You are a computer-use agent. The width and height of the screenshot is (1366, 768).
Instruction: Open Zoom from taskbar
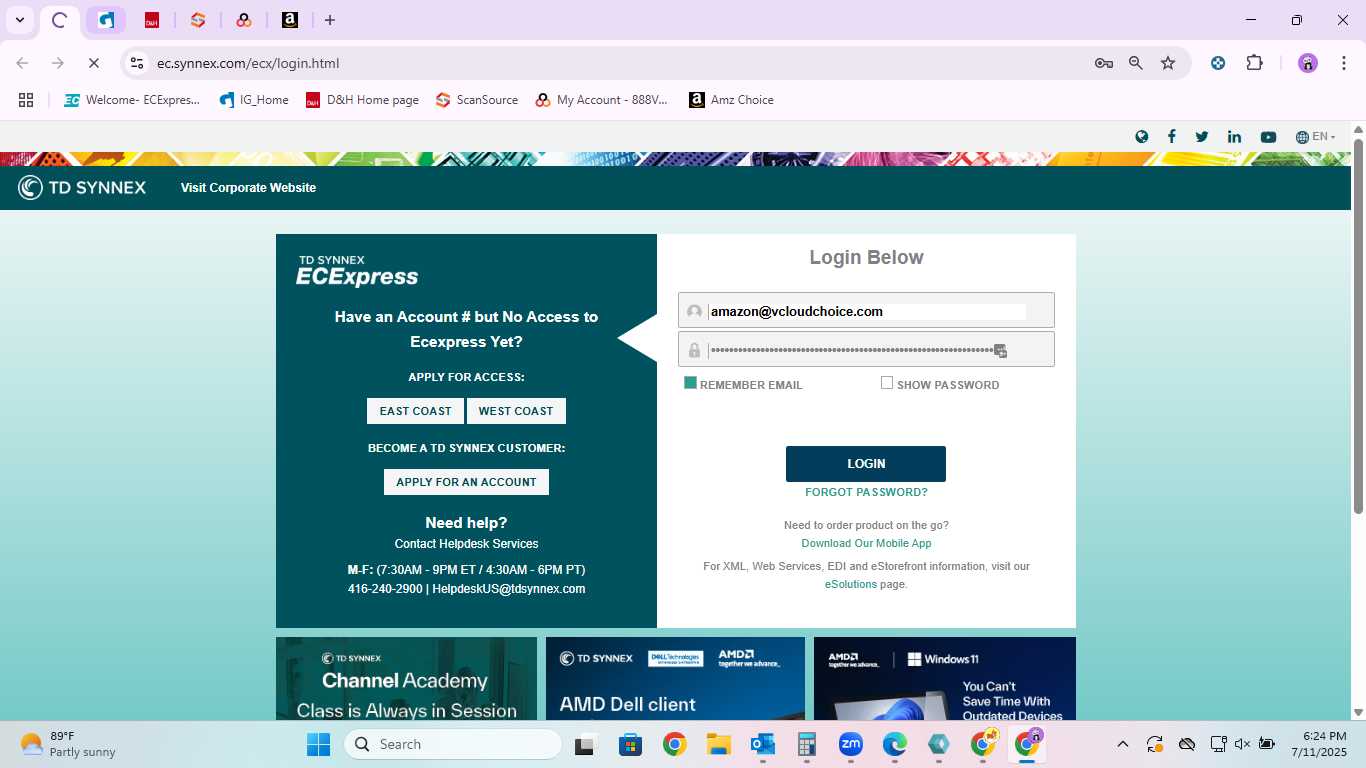click(851, 744)
